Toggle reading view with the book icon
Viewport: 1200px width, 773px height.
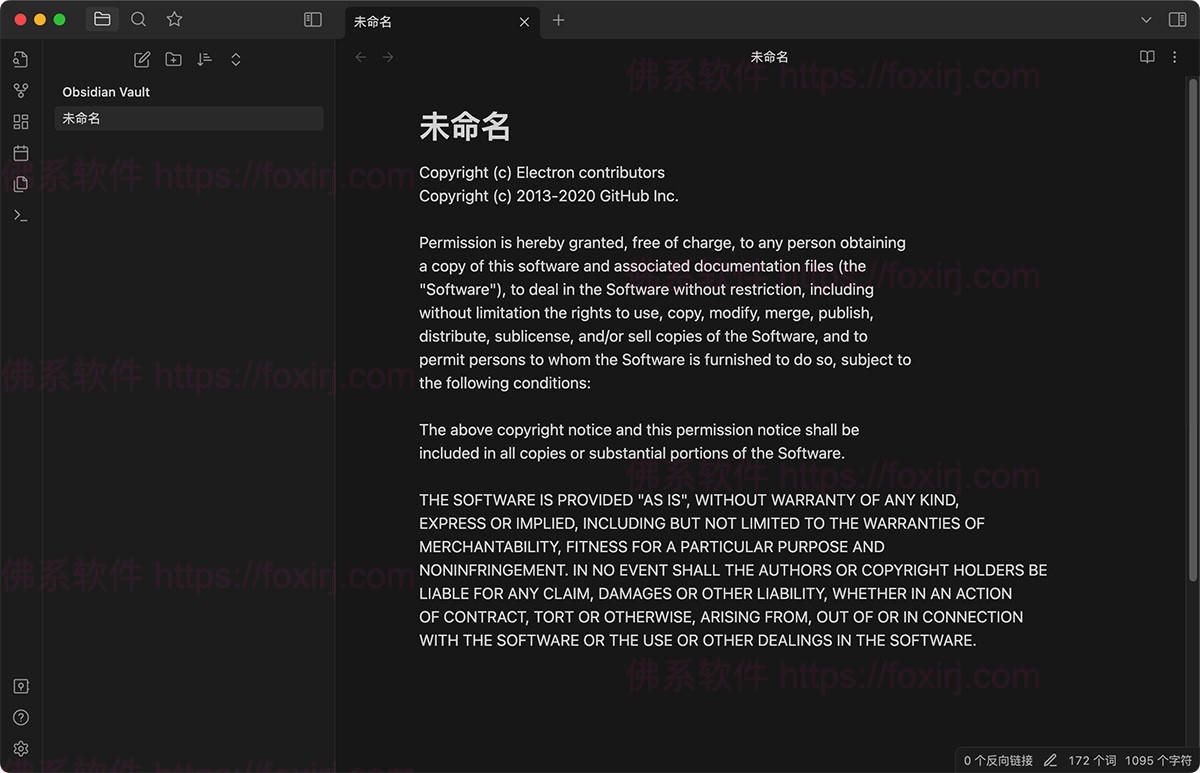tap(1146, 57)
